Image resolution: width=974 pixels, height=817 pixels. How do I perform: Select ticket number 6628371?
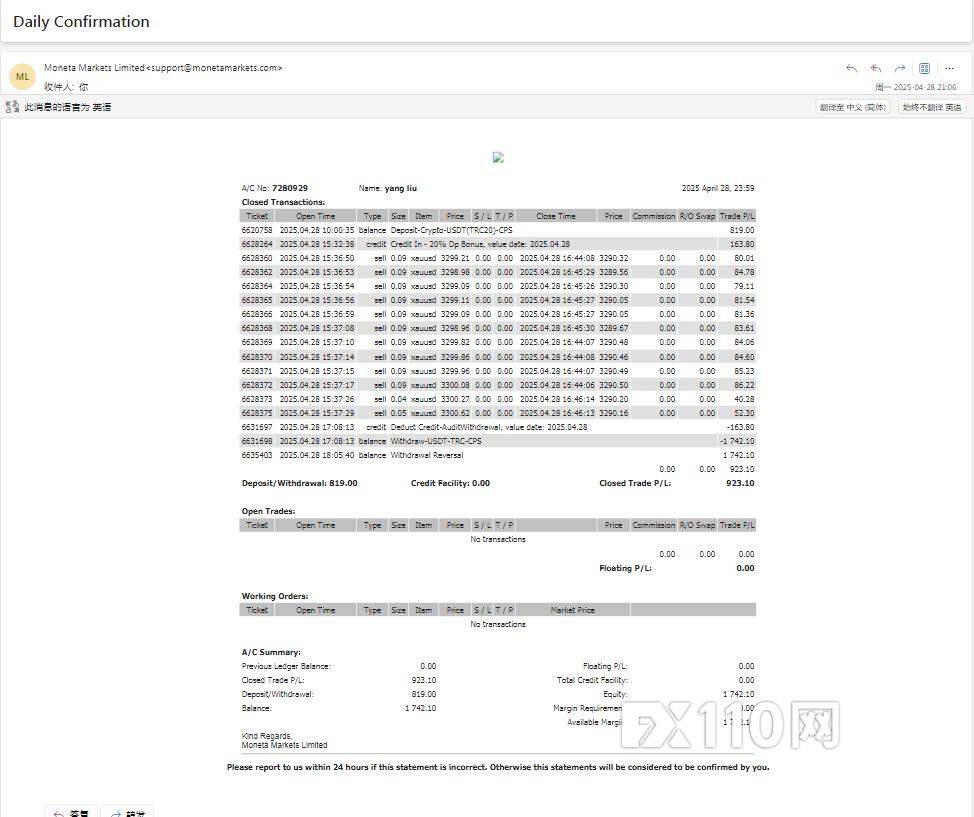click(257, 371)
